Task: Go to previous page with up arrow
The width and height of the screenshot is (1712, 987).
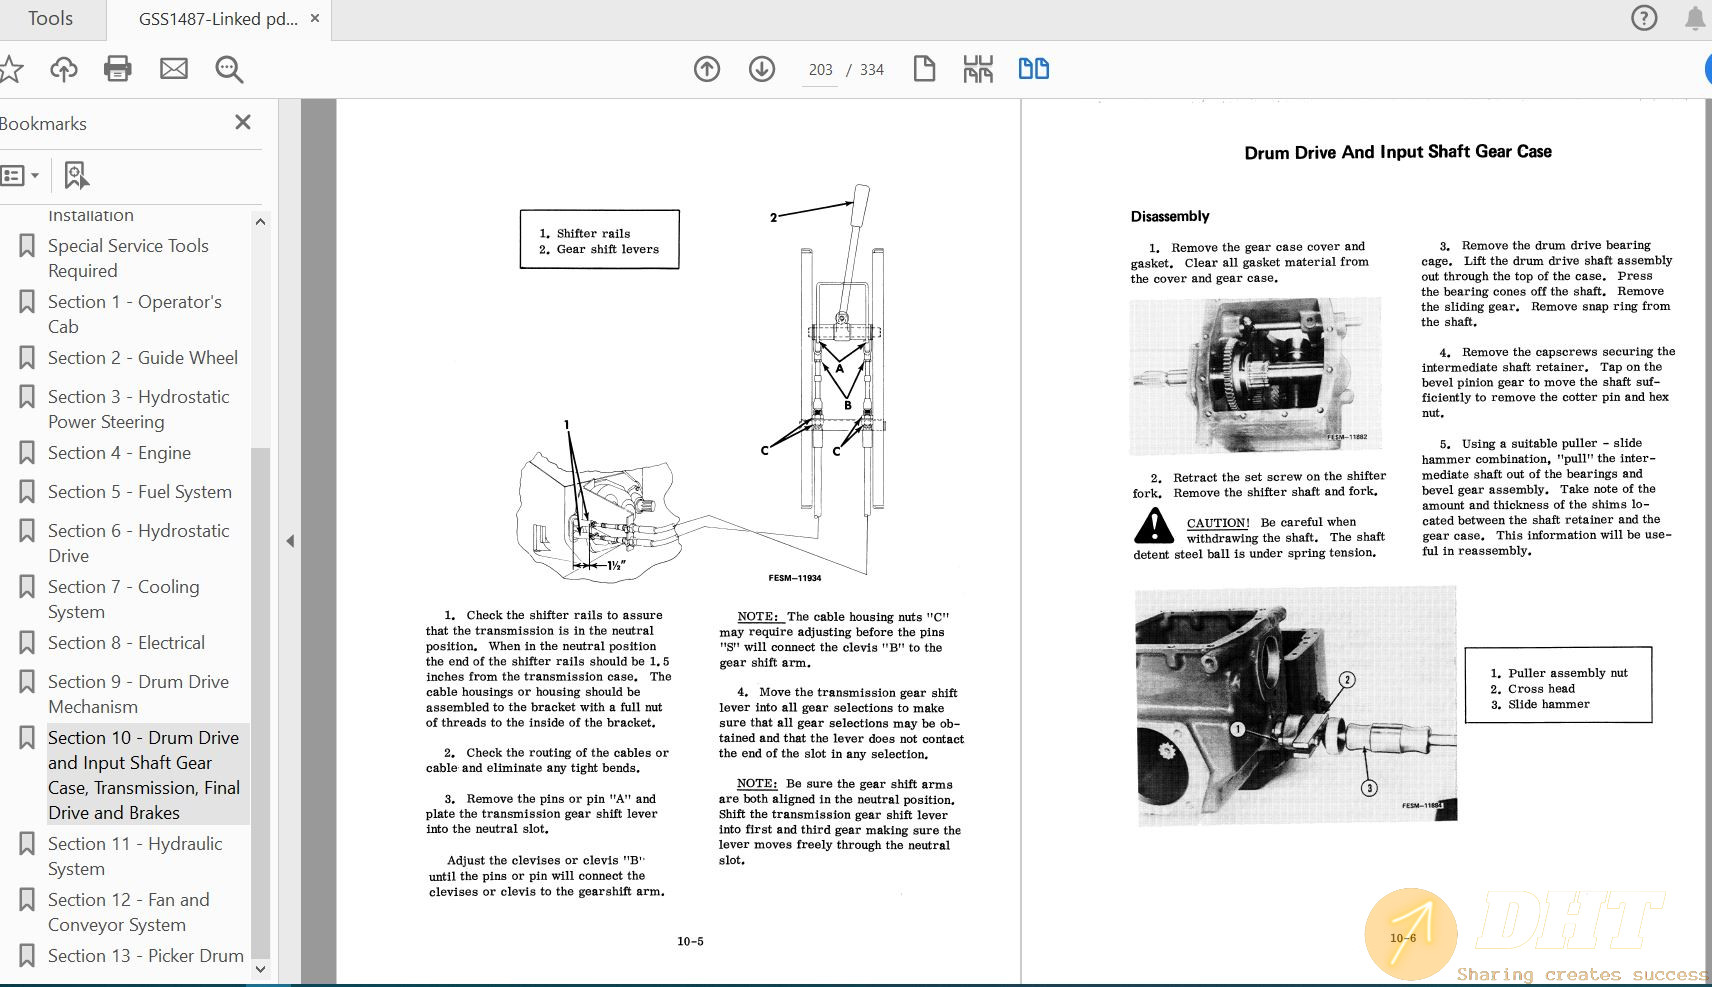Action: click(x=707, y=69)
